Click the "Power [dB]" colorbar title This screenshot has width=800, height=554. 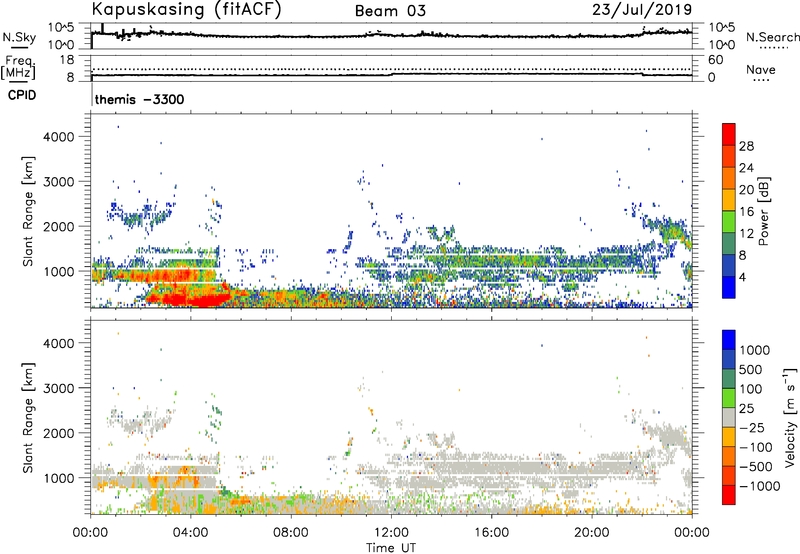click(763, 211)
